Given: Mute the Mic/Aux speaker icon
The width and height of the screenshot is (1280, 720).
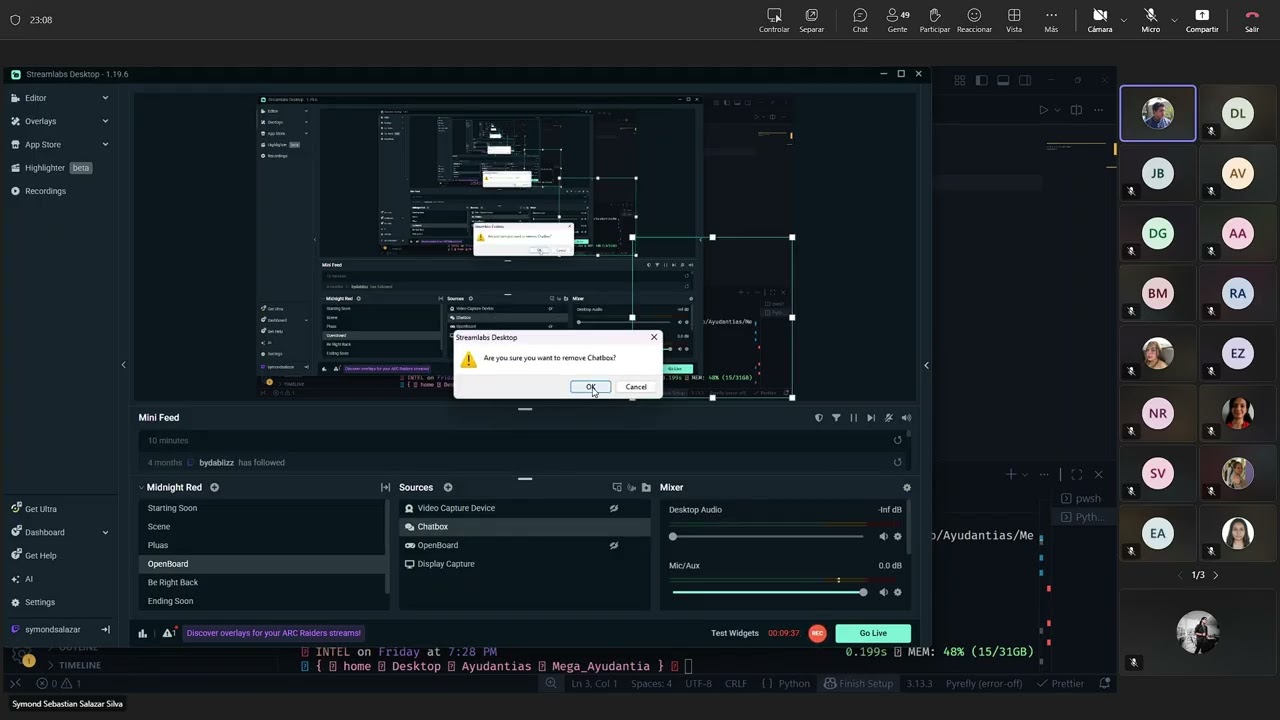Looking at the screenshot, I should coord(883,592).
